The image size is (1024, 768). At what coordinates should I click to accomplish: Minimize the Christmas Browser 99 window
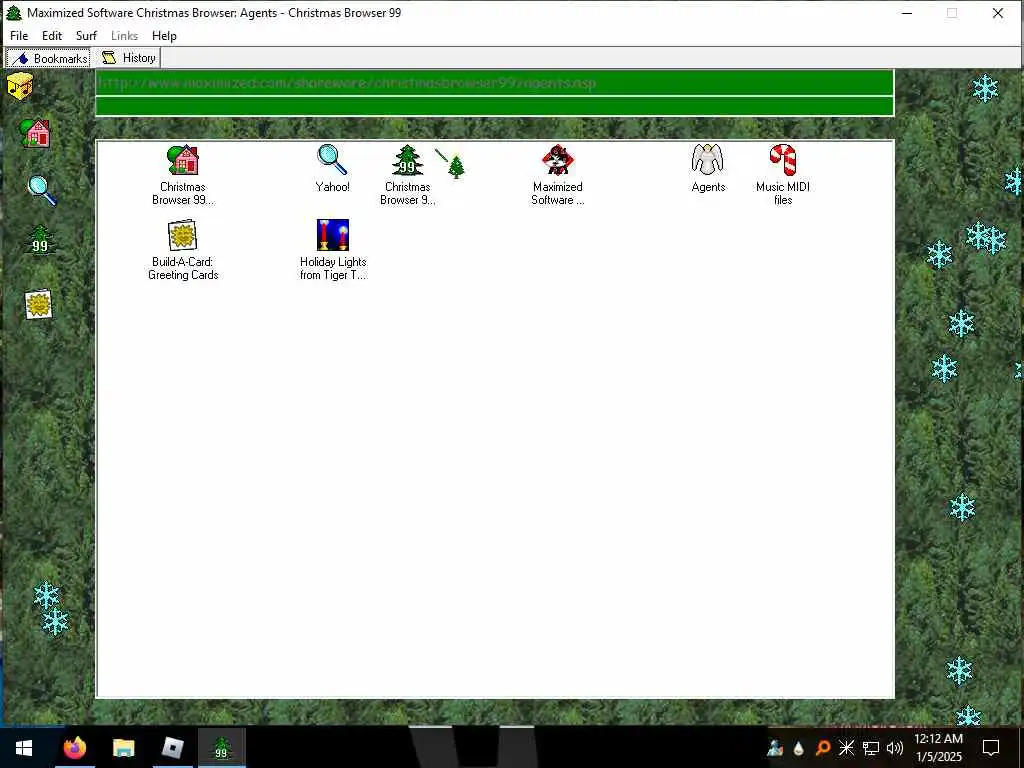906,13
